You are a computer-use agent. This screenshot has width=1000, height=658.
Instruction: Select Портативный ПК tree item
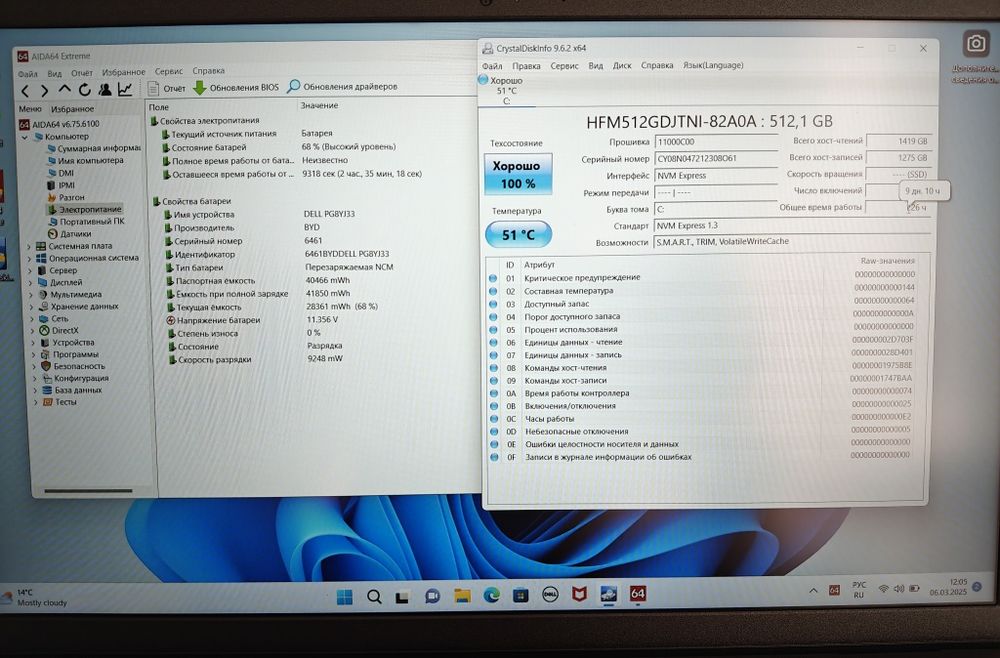pyautogui.click(x=86, y=221)
